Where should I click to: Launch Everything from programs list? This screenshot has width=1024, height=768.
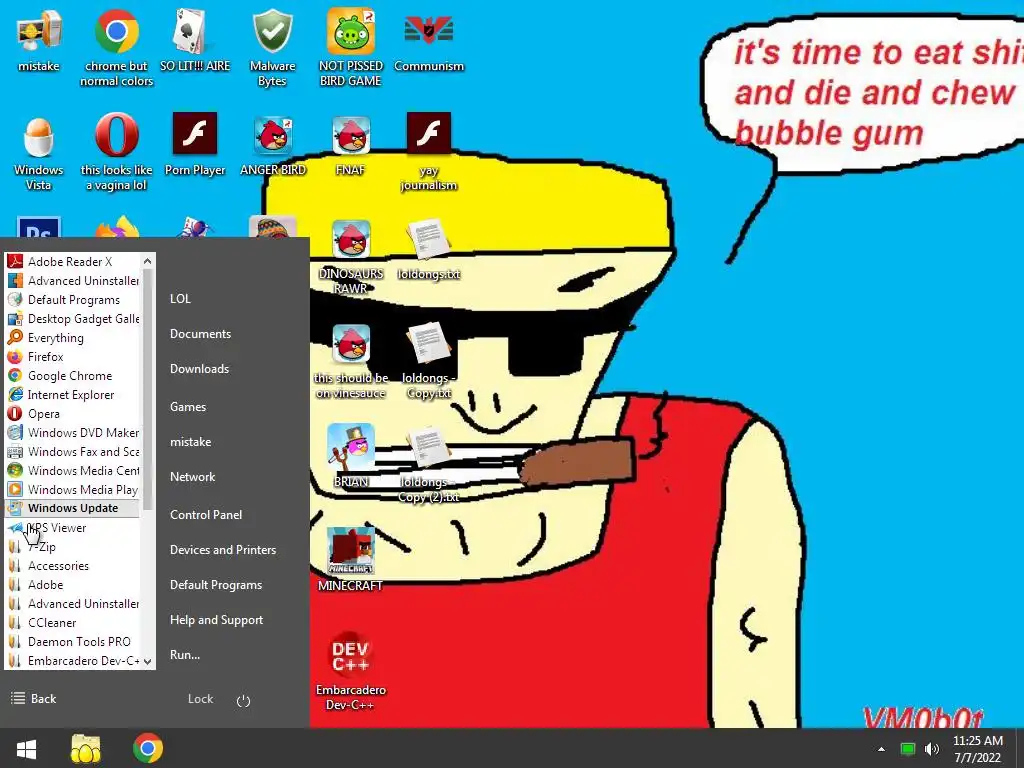coord(72,338)
